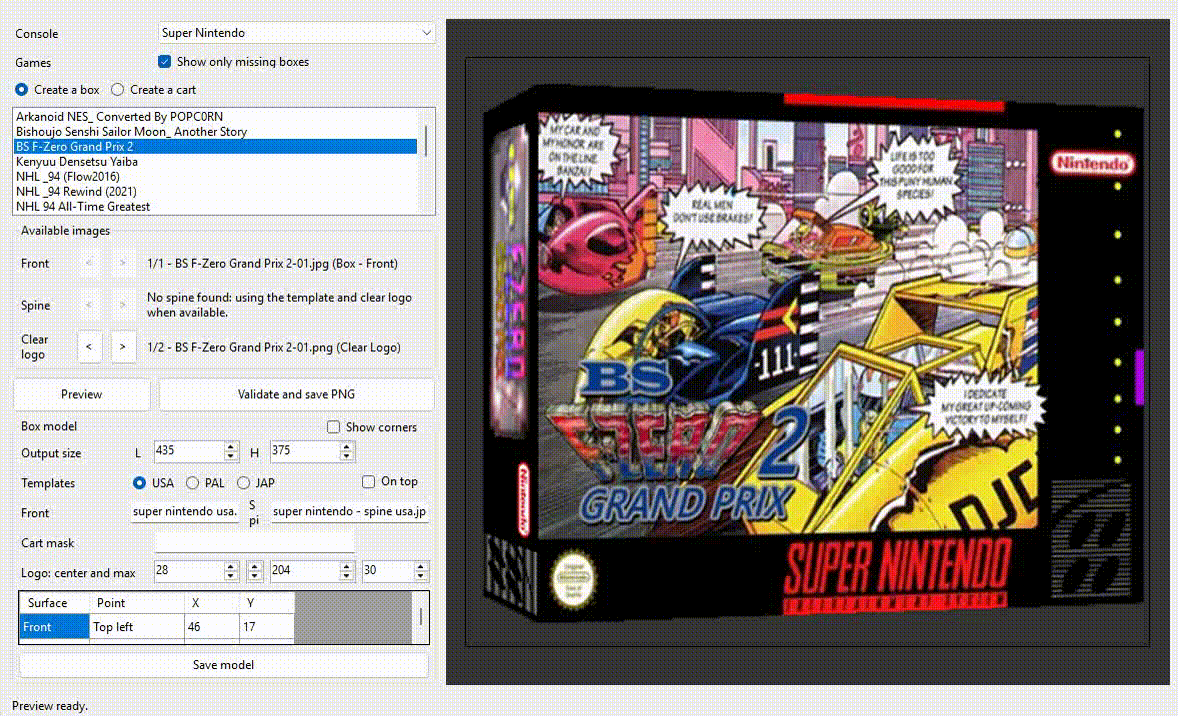Viewport: 1178px width, 716px height.
Task: Click the Preview button
Action: coord(82,394)
